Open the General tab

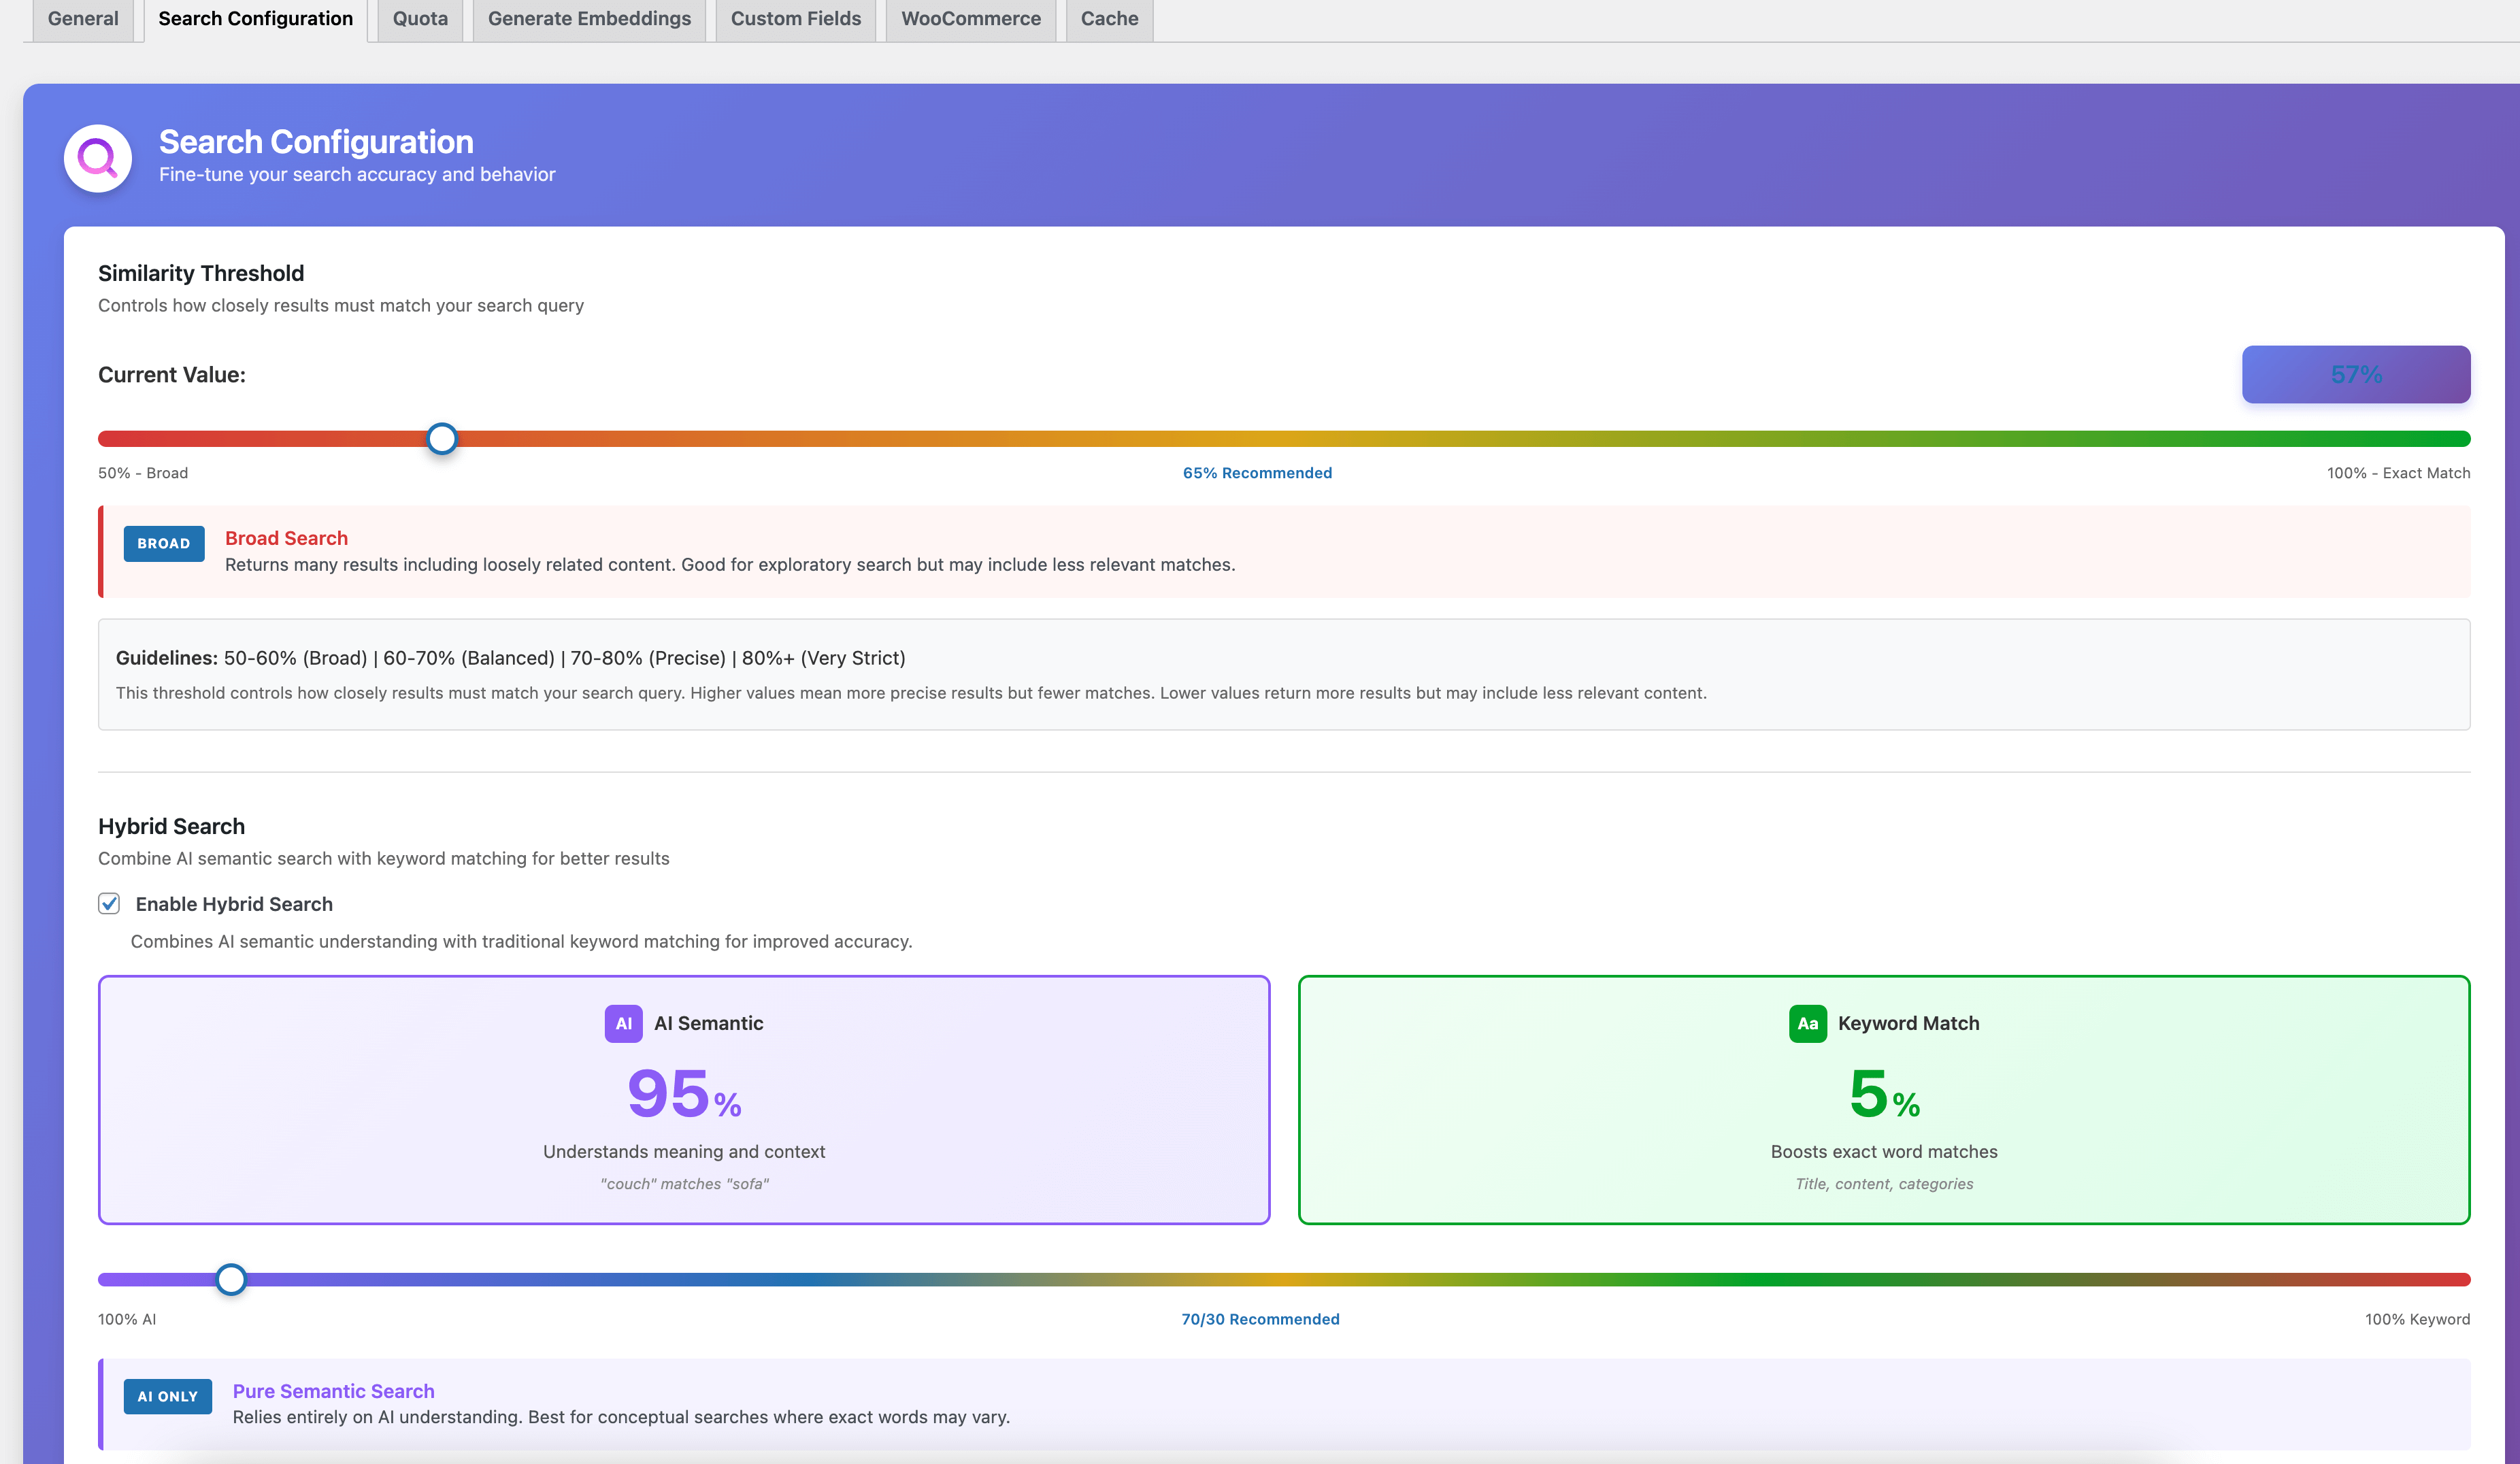tap(83, 19)
